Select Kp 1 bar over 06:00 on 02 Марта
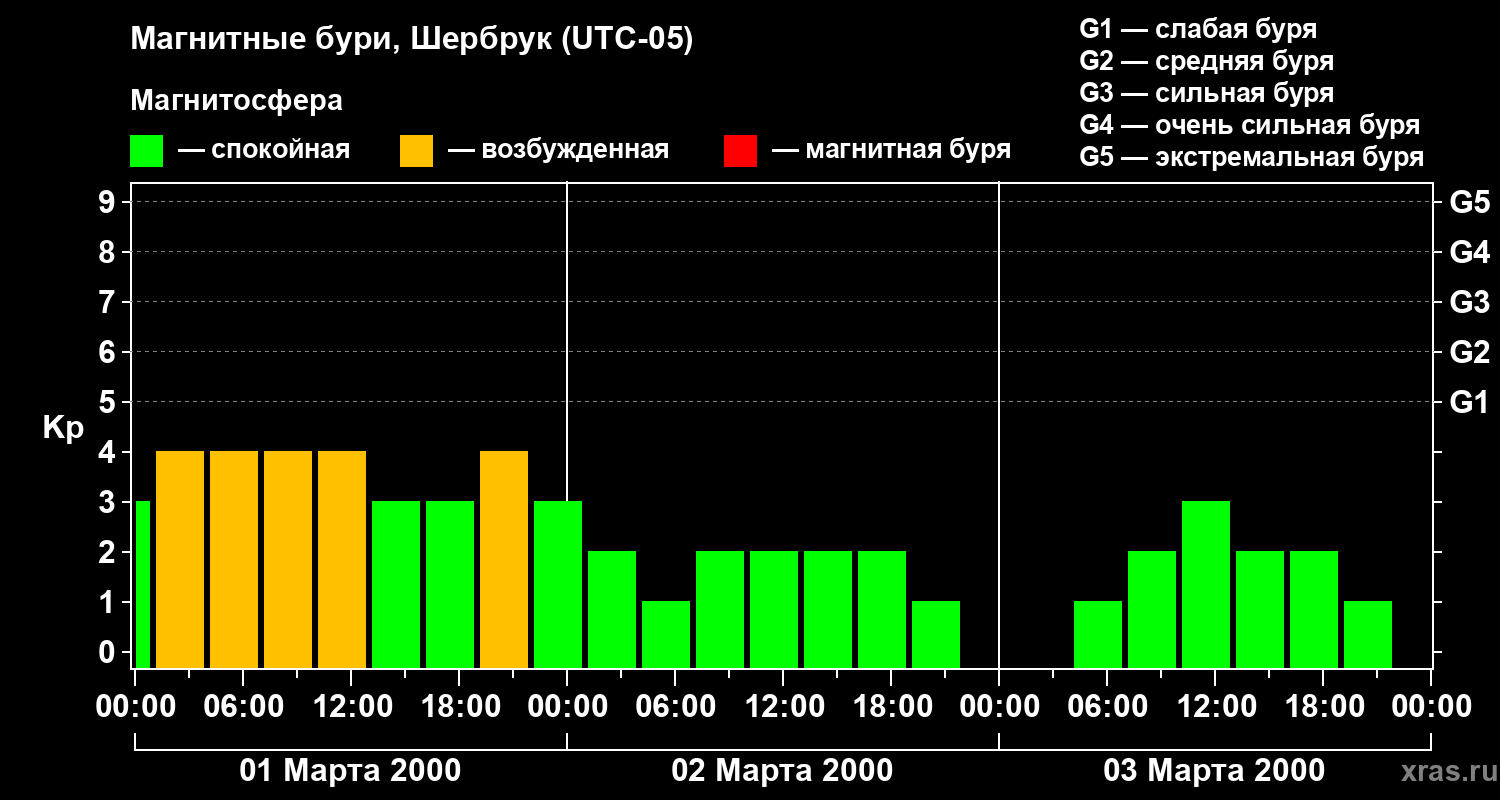The width and height of the screenshot is (1500, 800). click(666, 634)
